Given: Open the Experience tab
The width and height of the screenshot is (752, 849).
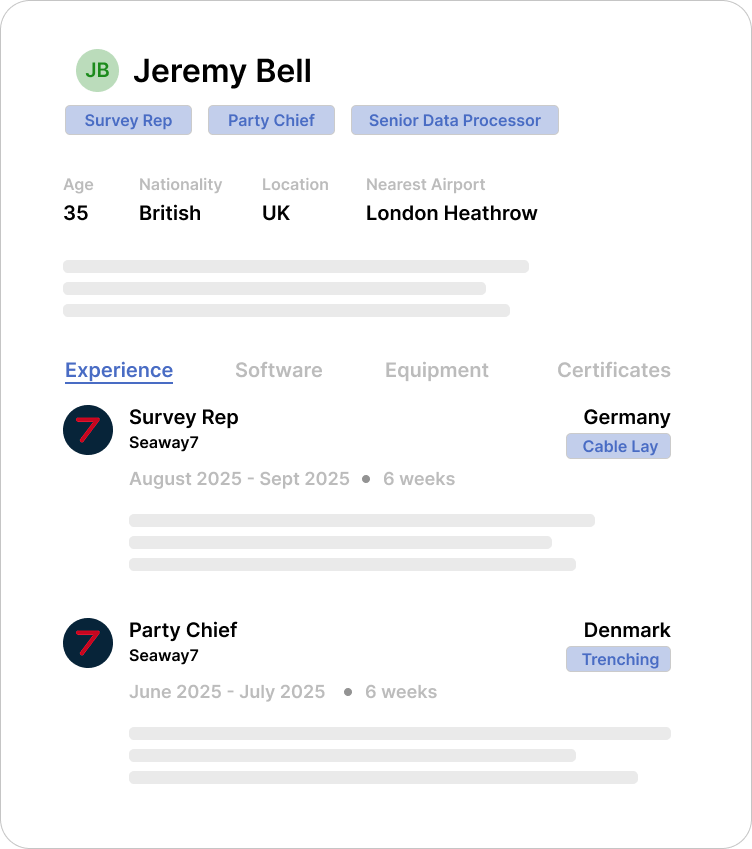Looking at the screenshot, I should pyautogui.click(x=119, y=370).
